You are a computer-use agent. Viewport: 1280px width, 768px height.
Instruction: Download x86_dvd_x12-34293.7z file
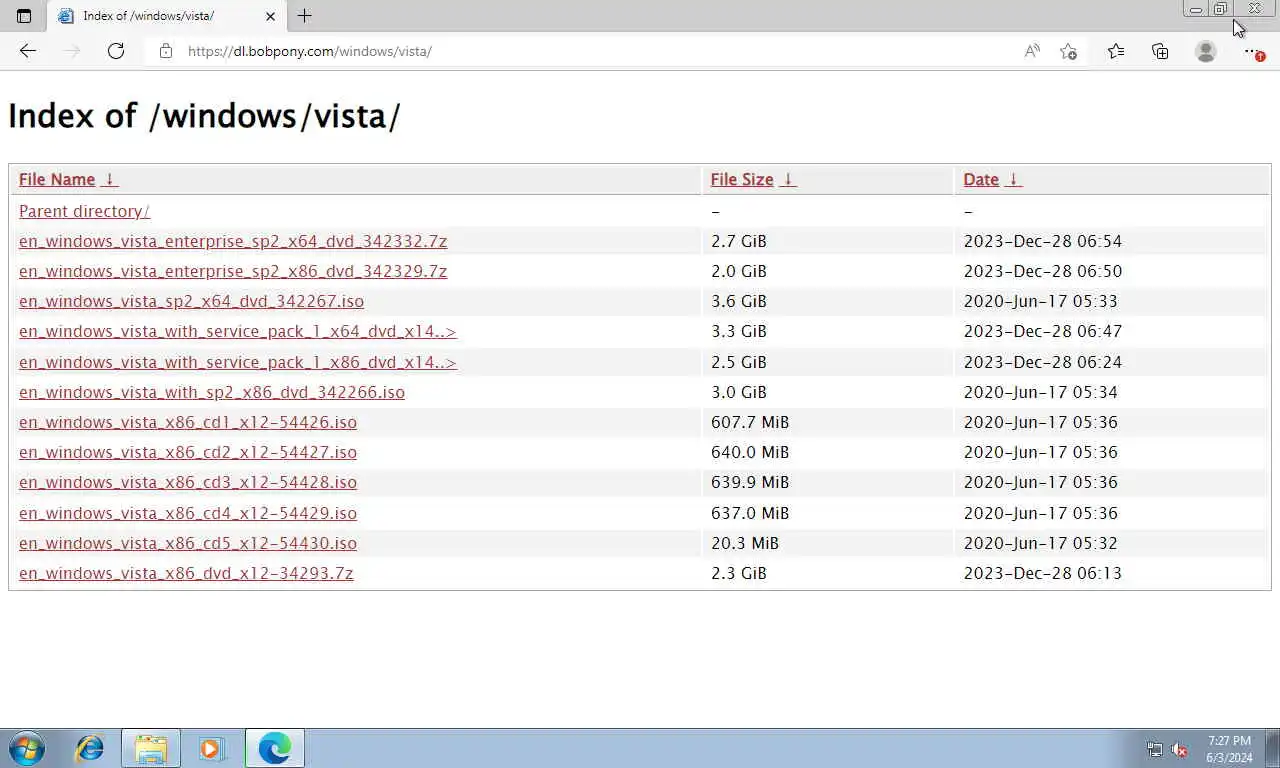[186, 573]
